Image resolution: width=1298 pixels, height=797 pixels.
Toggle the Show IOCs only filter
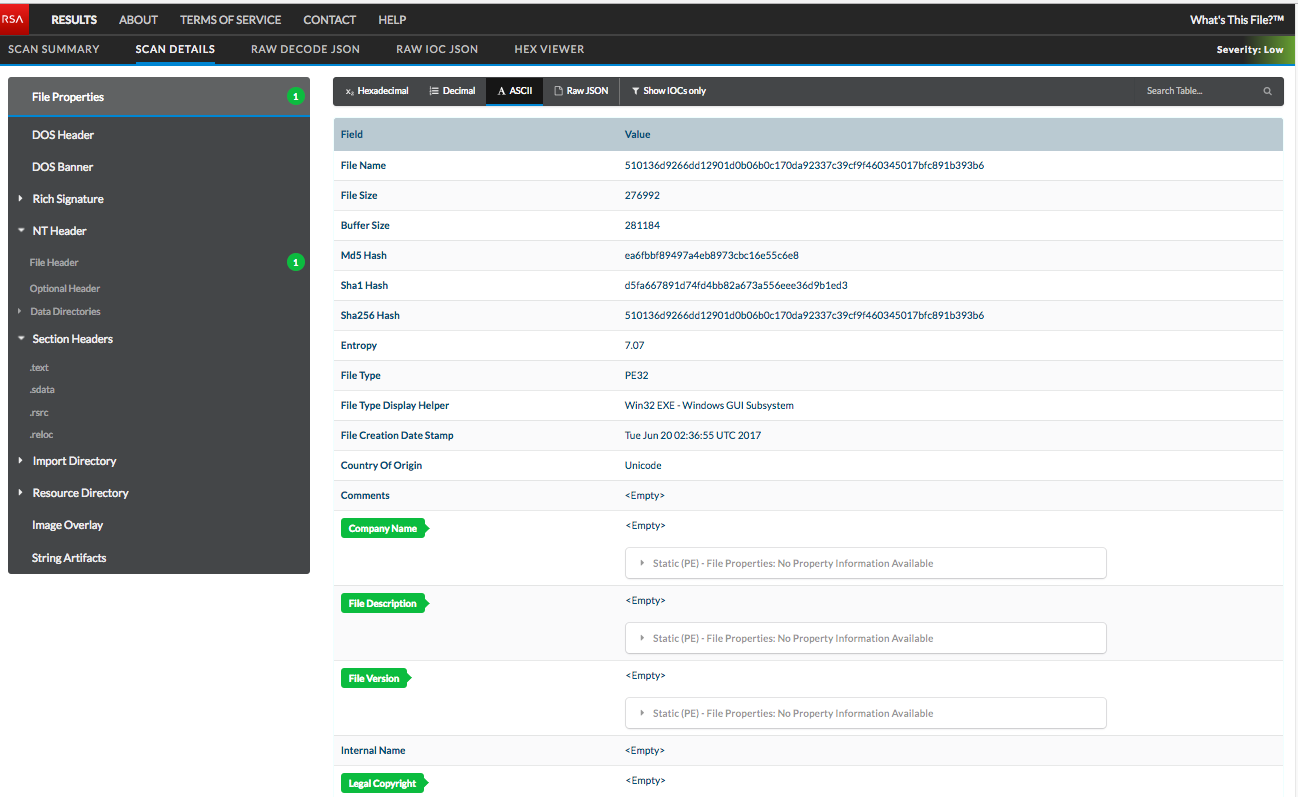[668, 91]
